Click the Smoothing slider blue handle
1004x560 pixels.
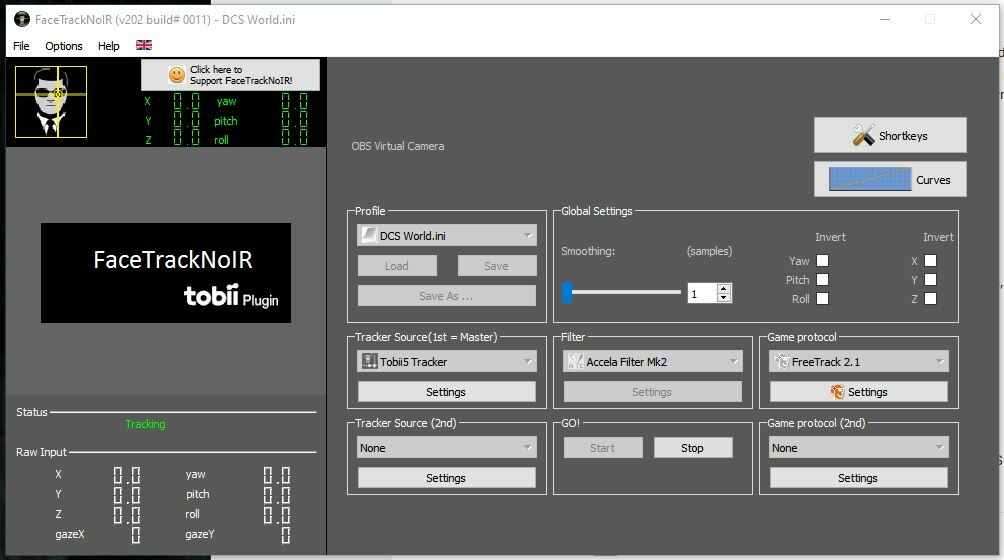(x=567, y=292)
